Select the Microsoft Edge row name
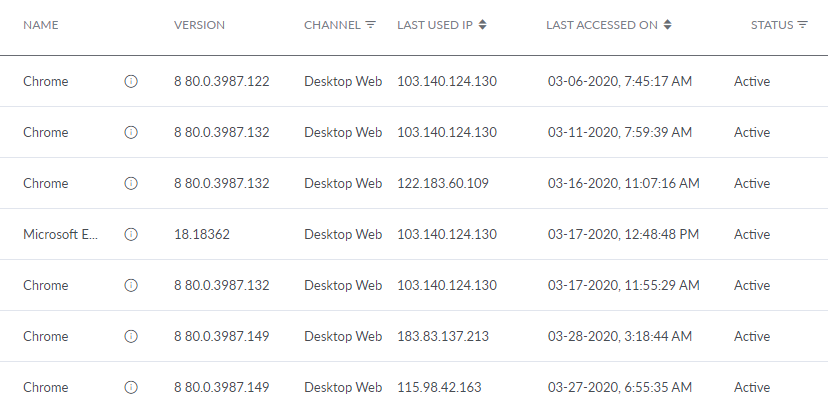This screenshot has height=405, width=828. click(60, 234)
